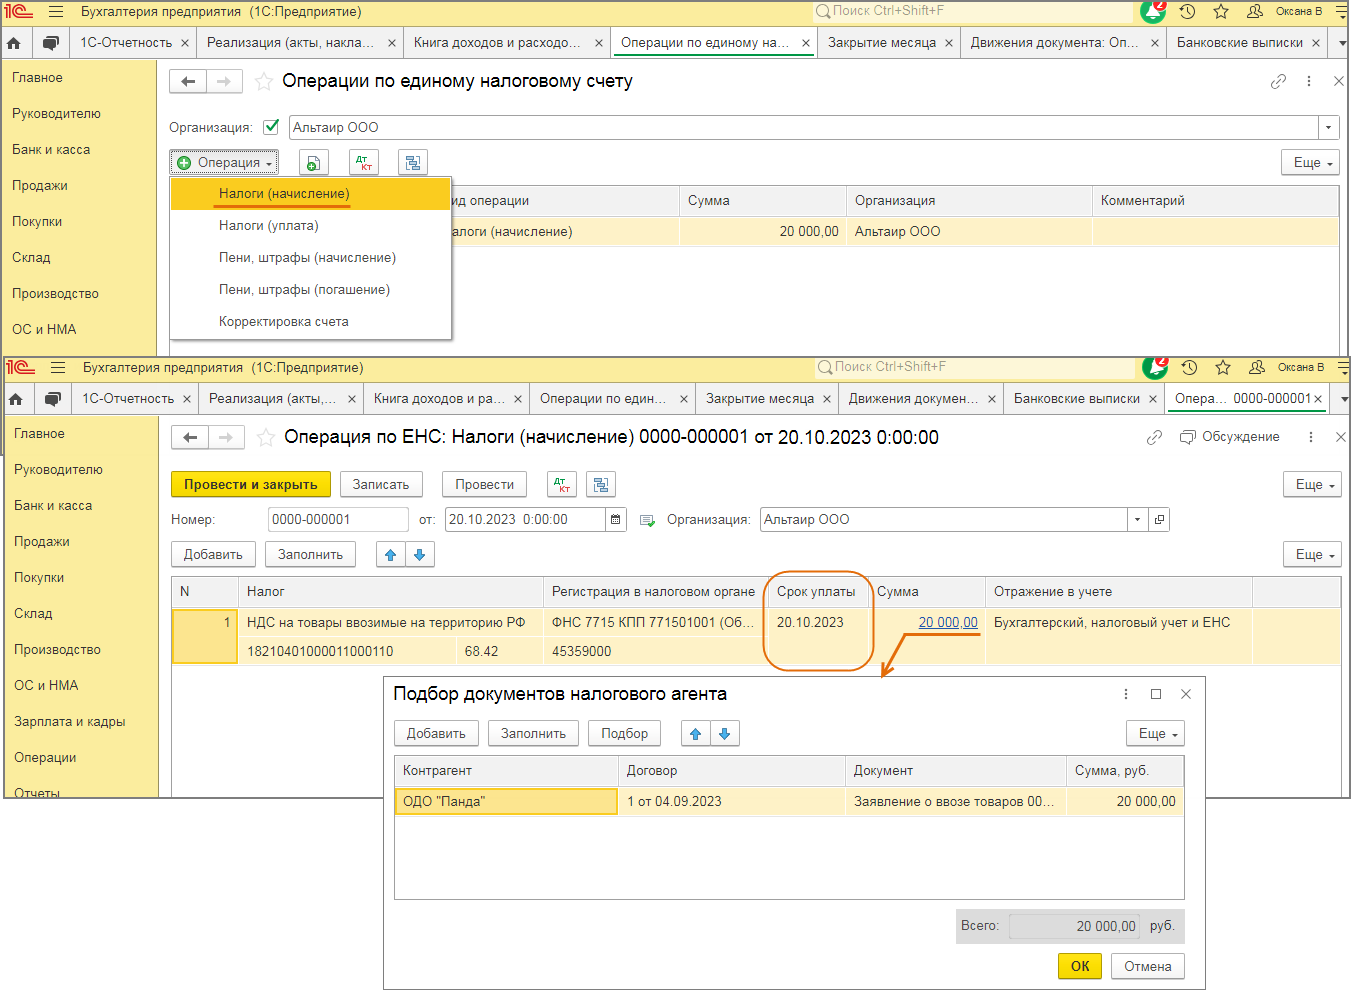1352x993 pixels.
Task: Toggle the Организация filter checkbox
Action: point(271,127)
